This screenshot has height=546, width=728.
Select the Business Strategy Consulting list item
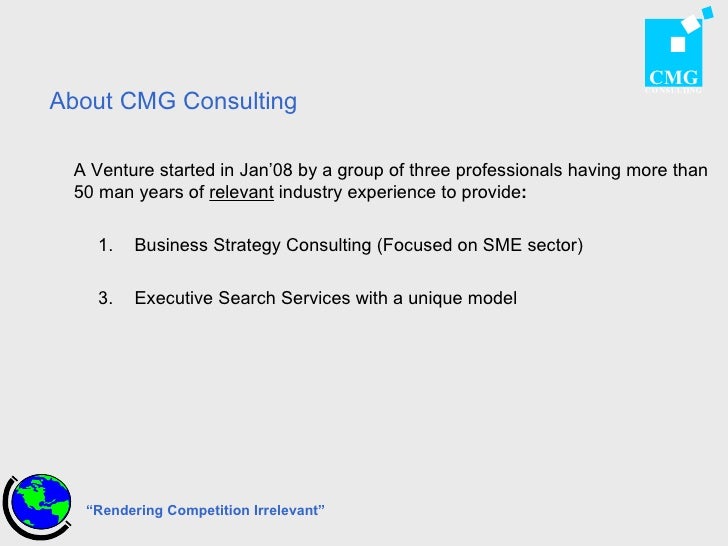(358, 245)
